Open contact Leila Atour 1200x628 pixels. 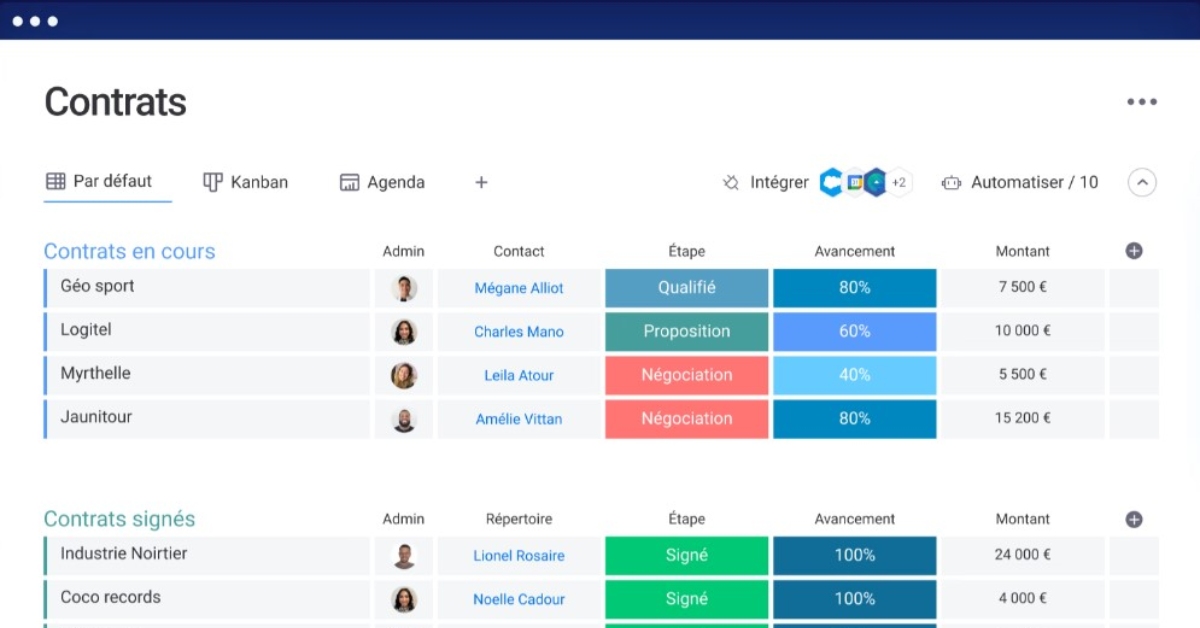519,376
